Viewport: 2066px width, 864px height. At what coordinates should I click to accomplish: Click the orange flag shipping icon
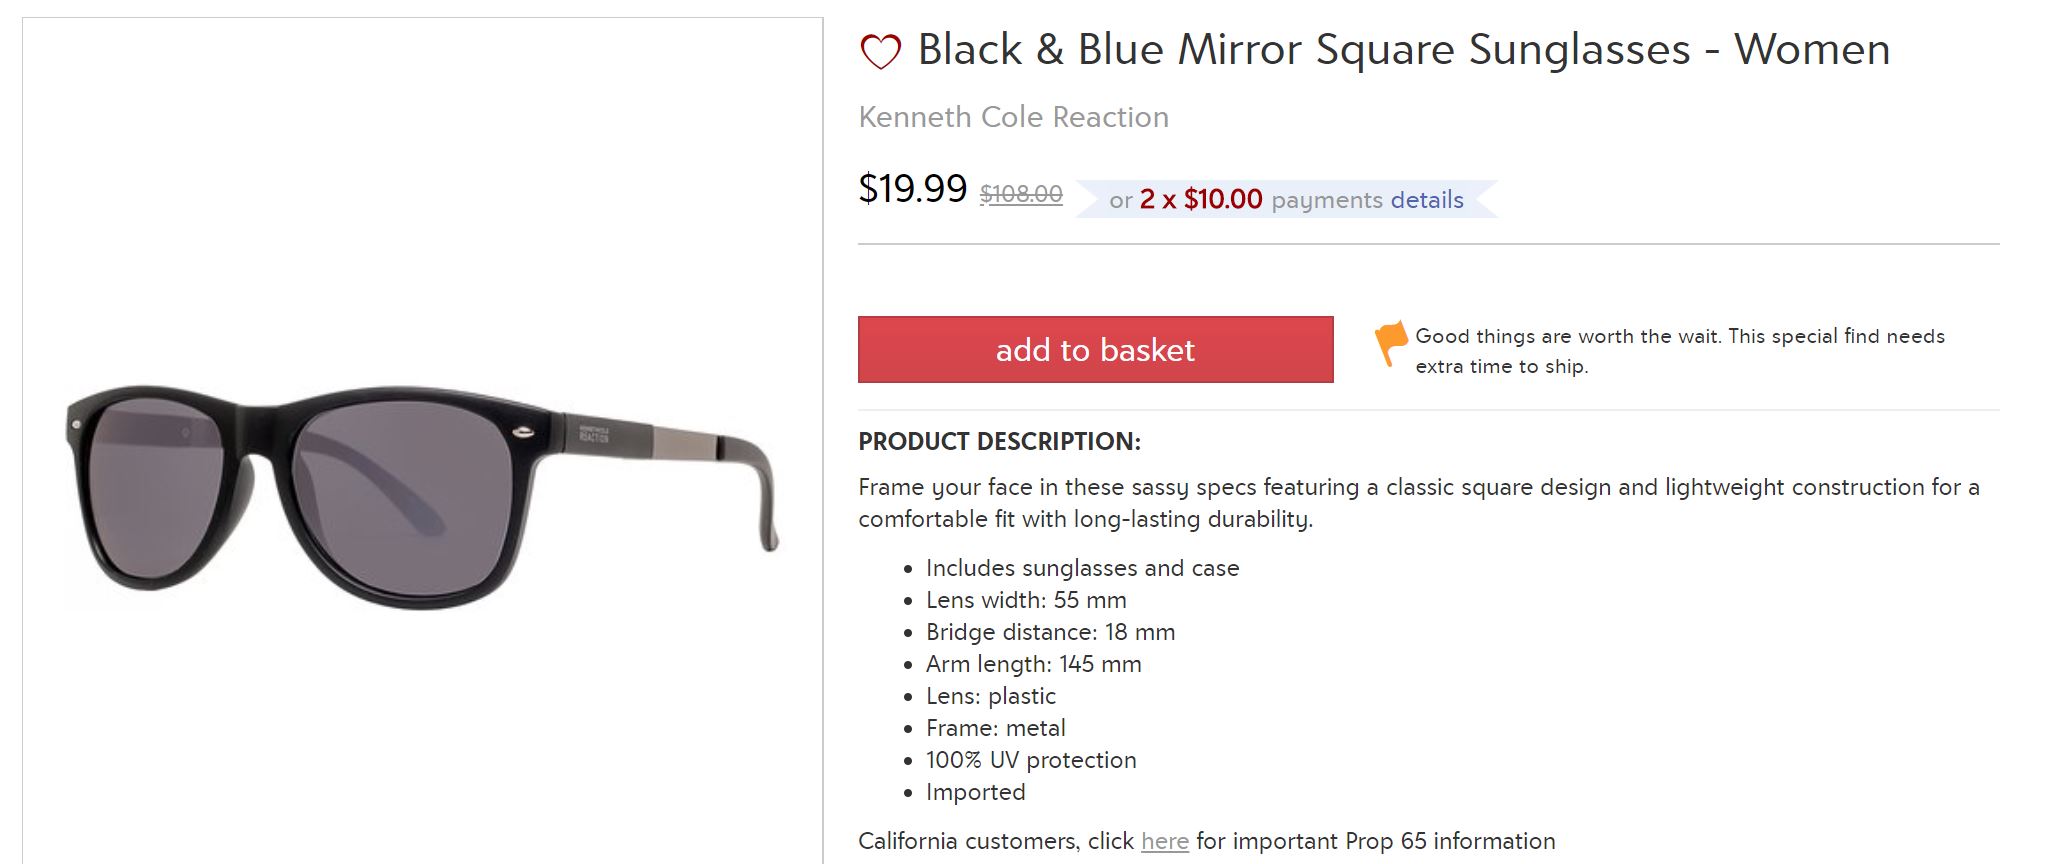pos(1390,343)
